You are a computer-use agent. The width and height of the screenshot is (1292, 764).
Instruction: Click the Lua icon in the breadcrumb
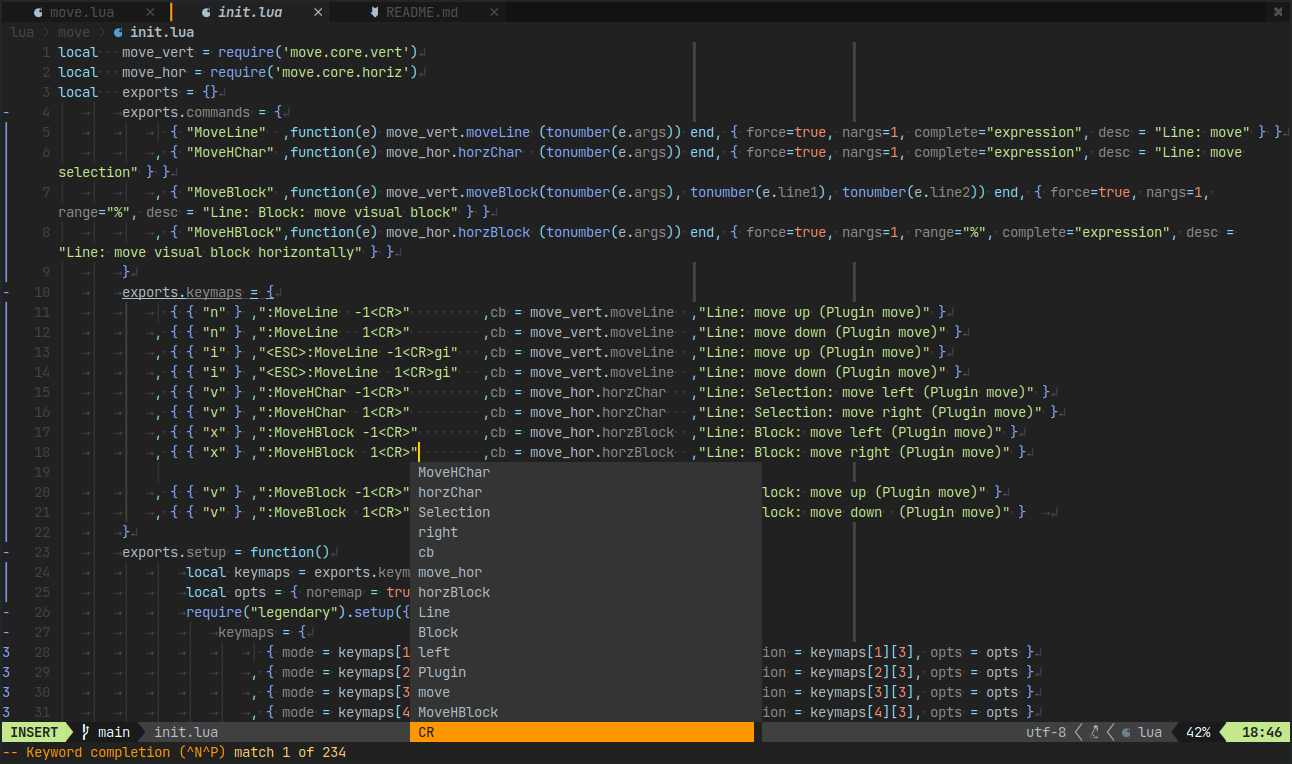tap(118, 32)
